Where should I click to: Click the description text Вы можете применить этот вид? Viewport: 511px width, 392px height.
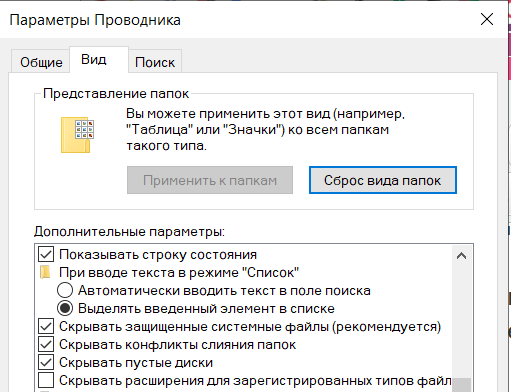(x=265, y=130)
